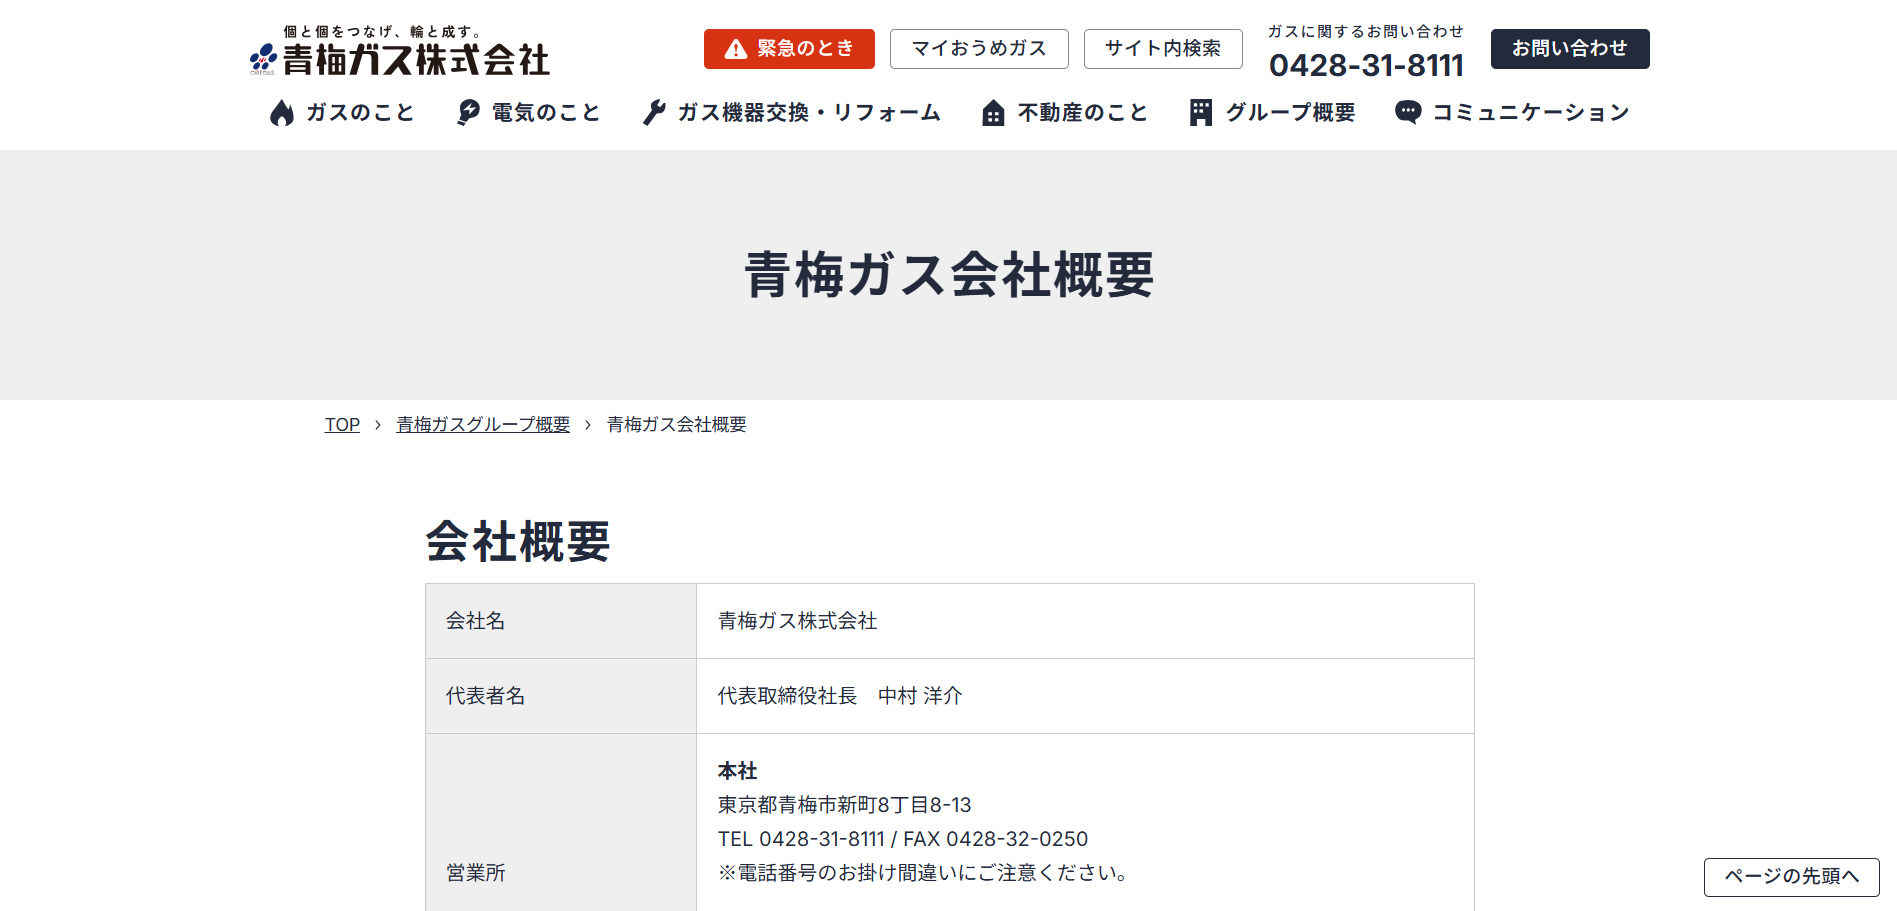
Task: Click the speech bubble communication icon
Action: tap(1408, 112)
